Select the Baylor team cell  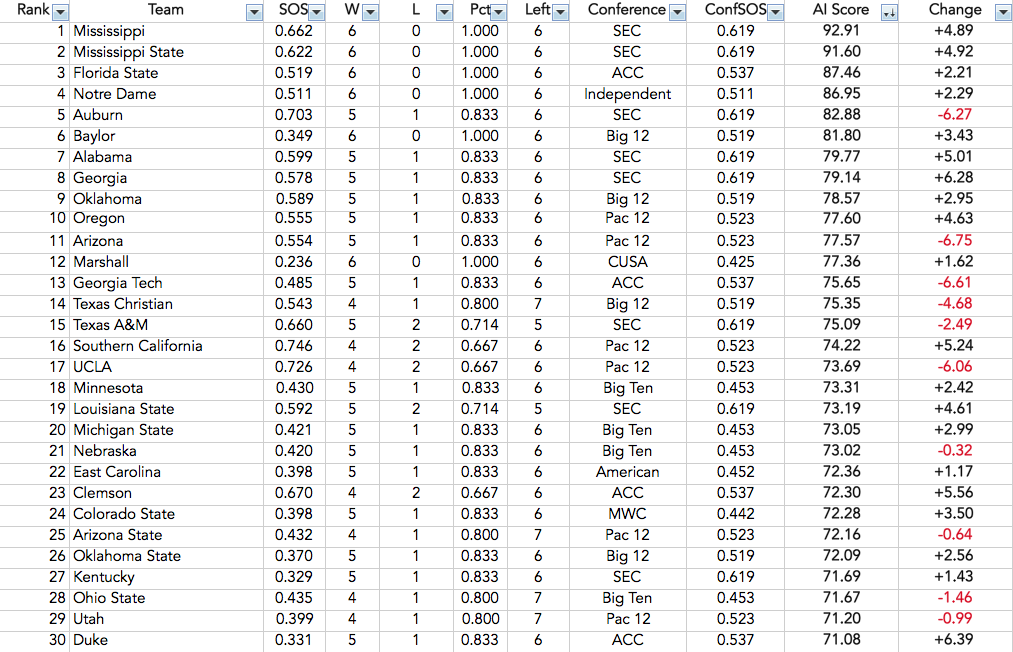point(166,136)
